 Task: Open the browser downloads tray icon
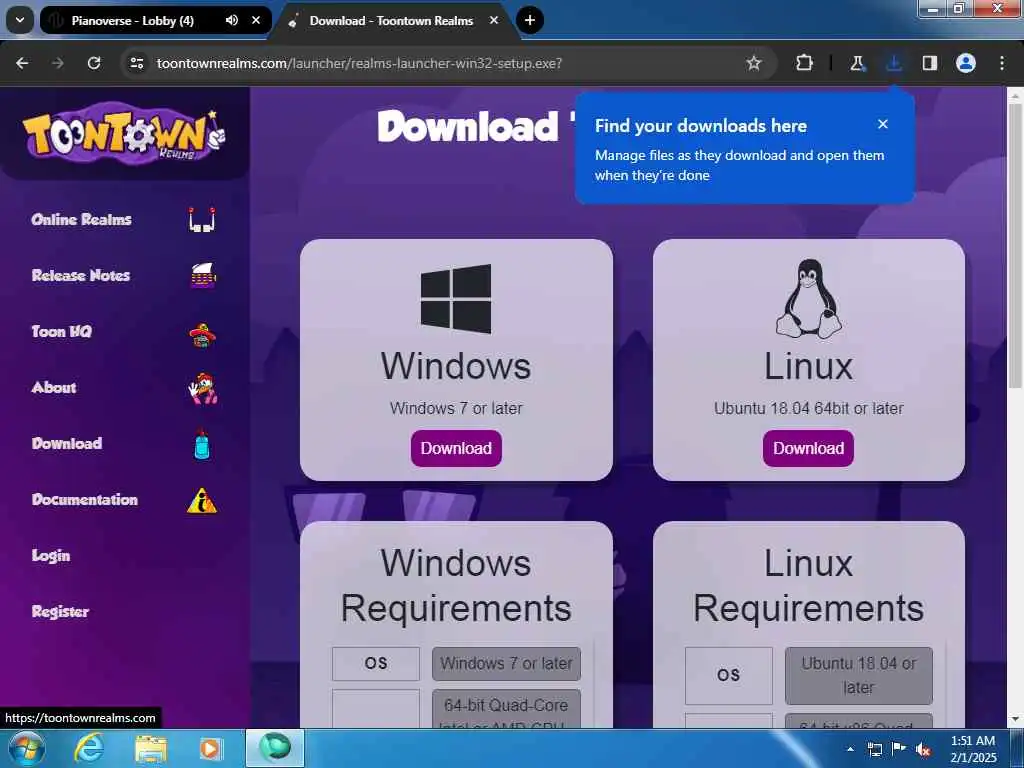tap(893, 63)
